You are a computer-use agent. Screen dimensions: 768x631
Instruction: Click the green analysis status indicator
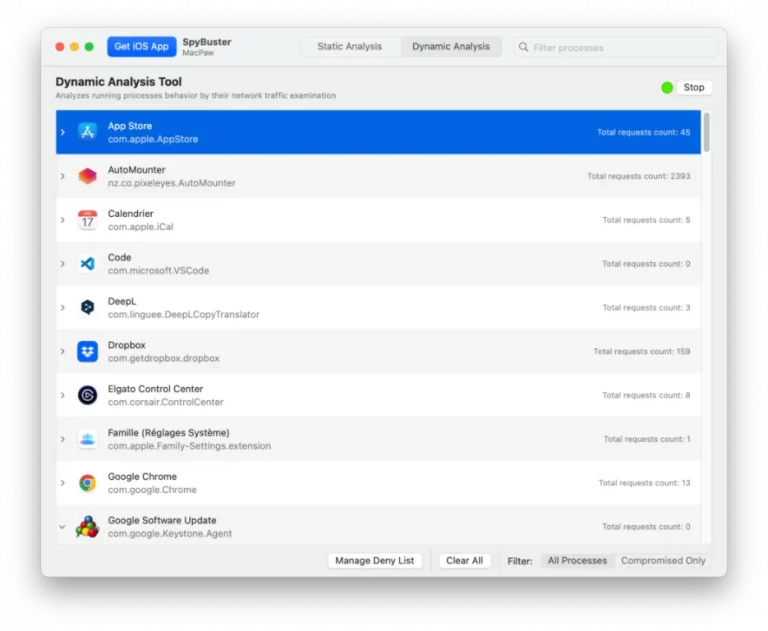coord(667,88)
